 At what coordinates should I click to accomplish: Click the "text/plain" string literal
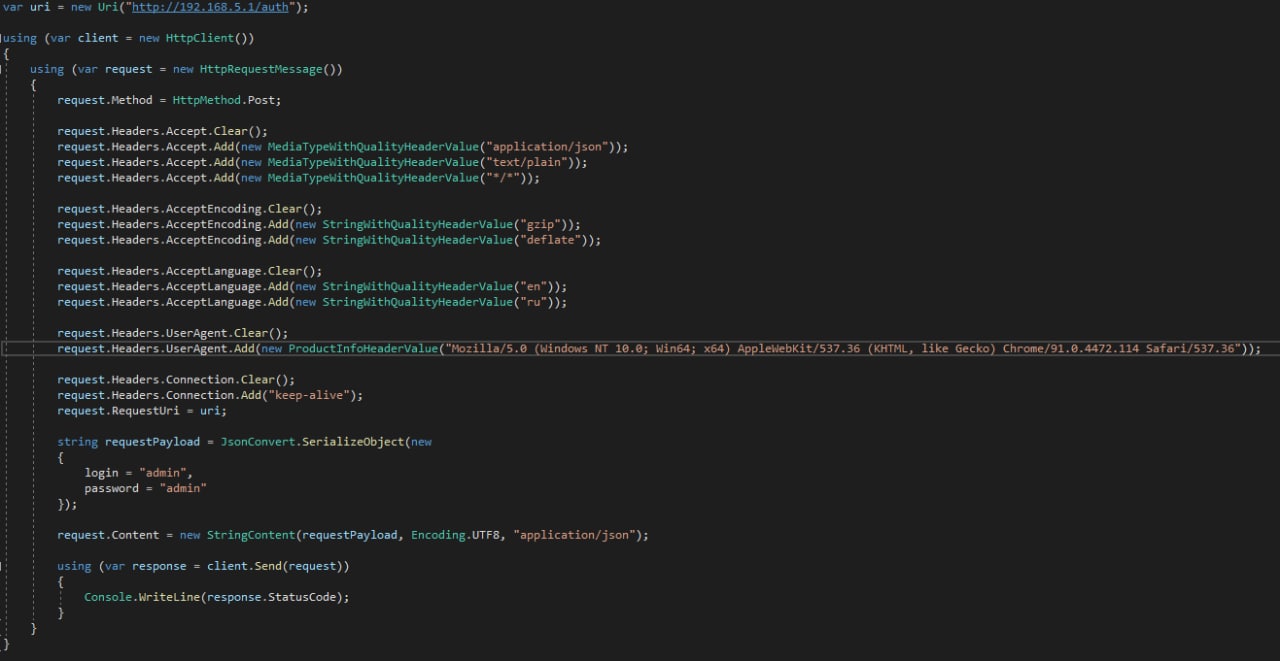(527, 162)
